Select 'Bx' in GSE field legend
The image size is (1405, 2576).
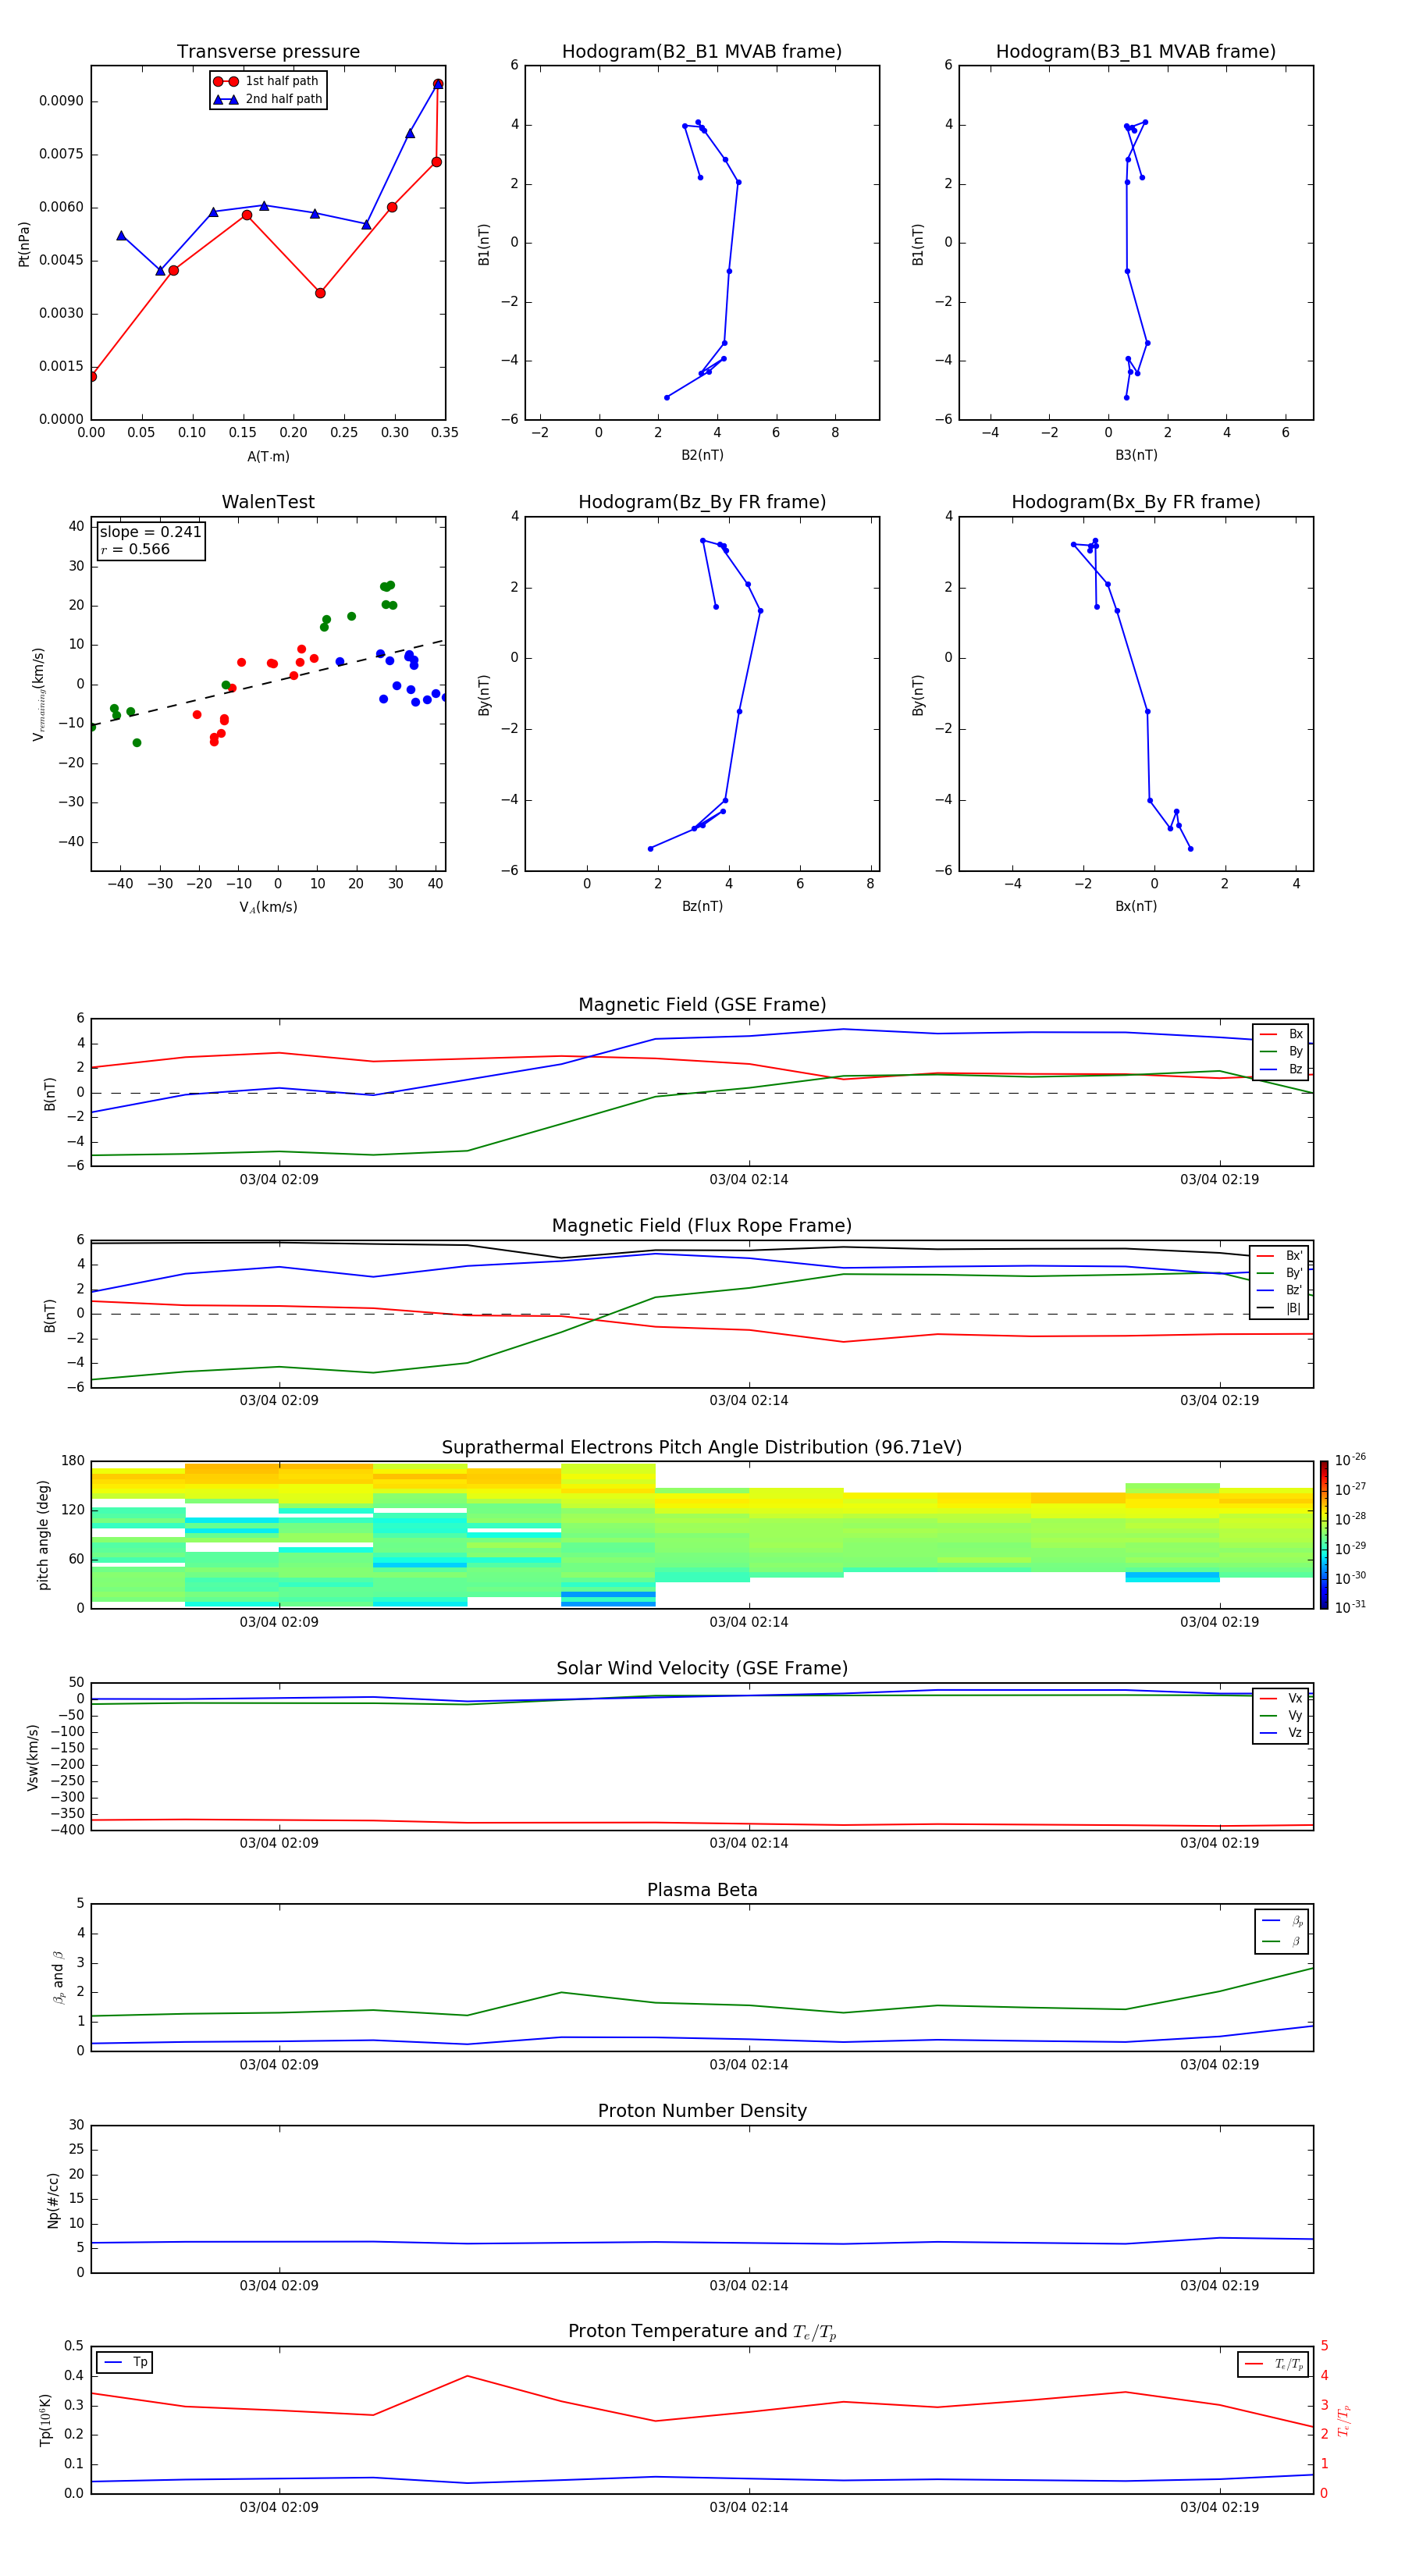1281,1034
